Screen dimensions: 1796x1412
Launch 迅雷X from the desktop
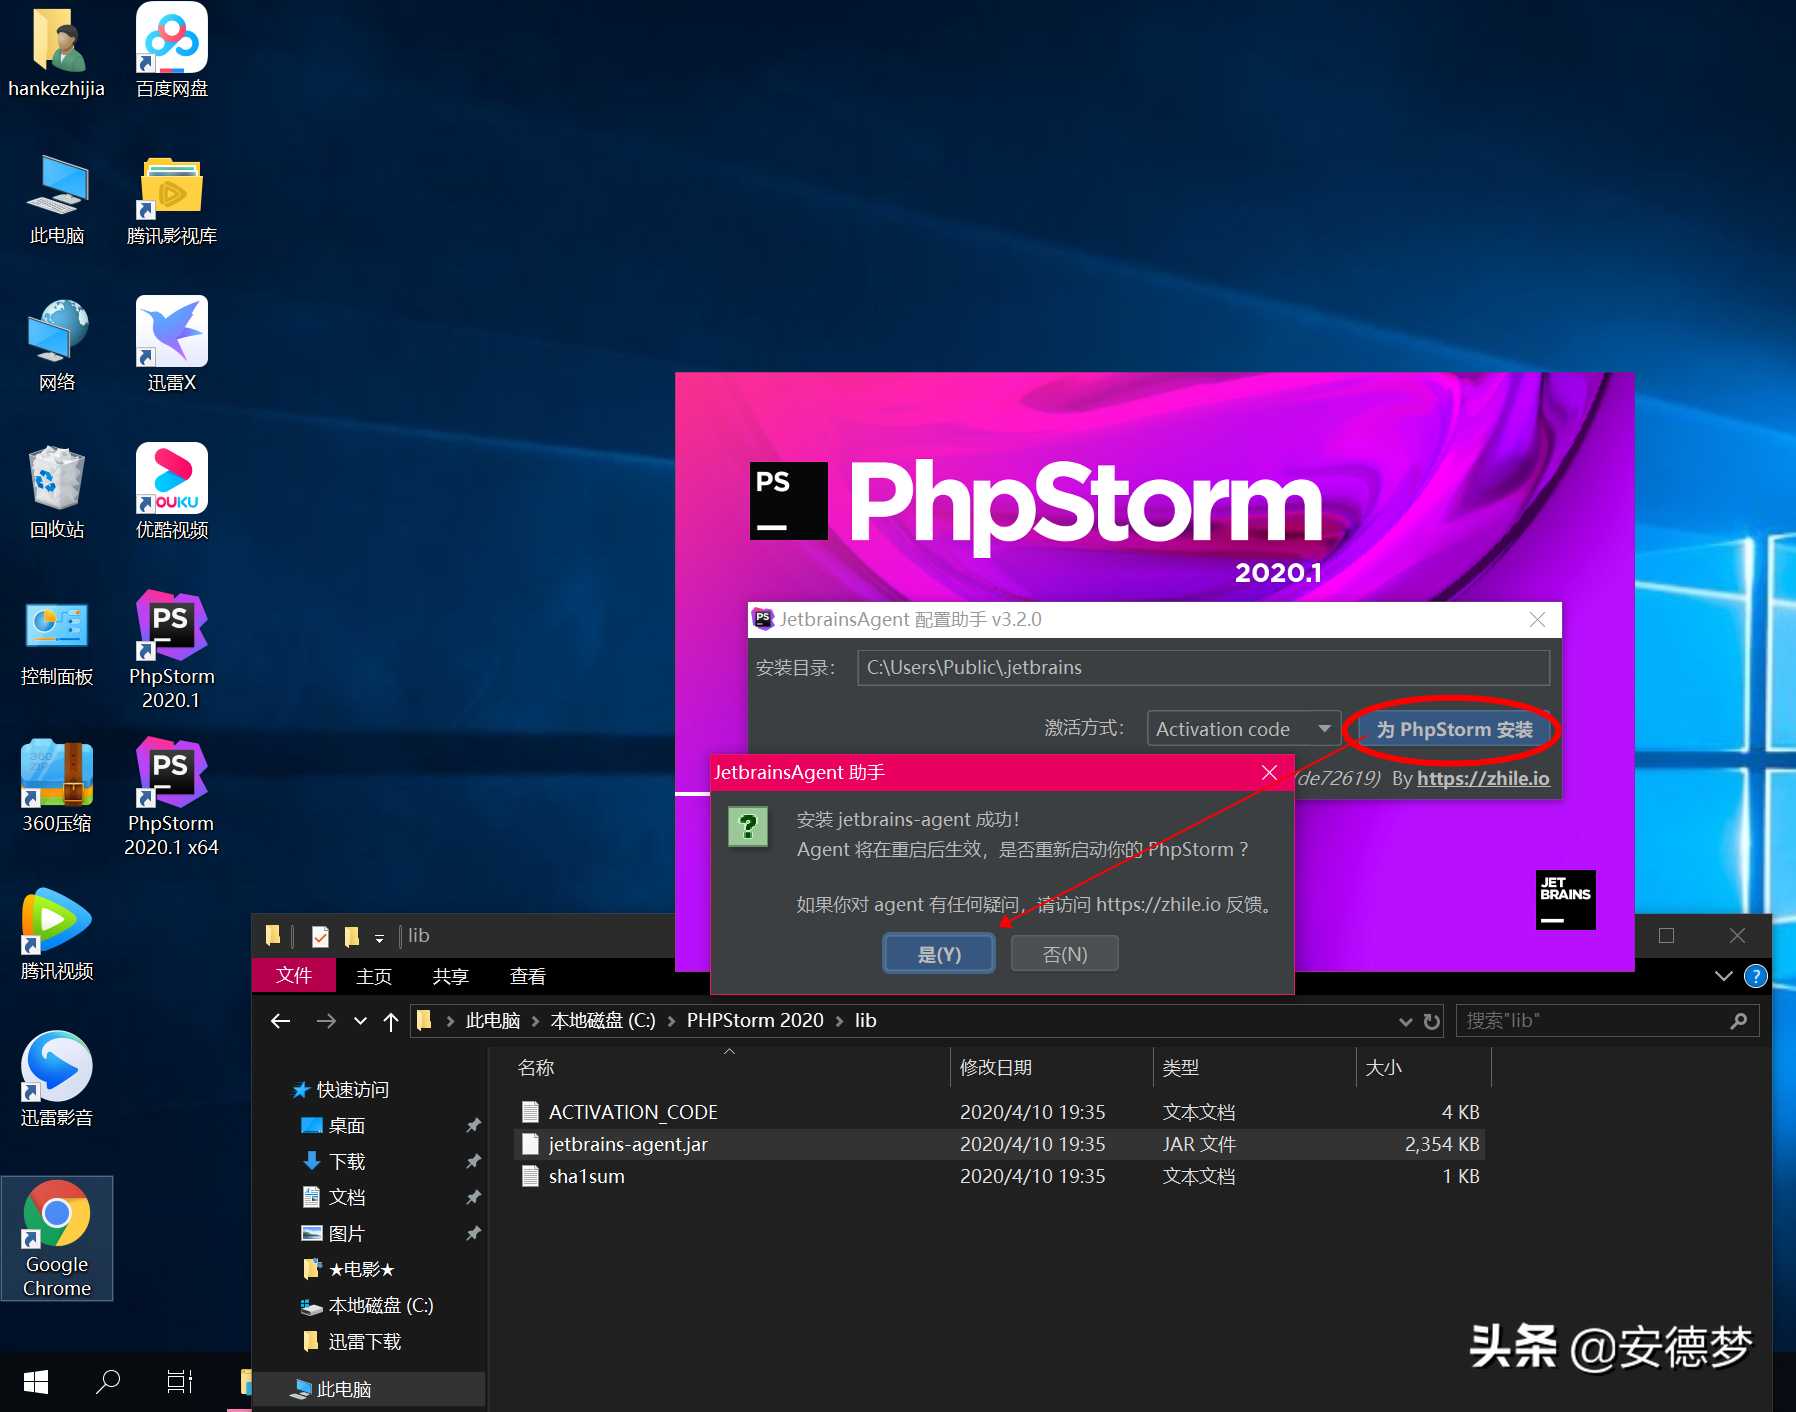pyautogui.click(x=172, y=346)
